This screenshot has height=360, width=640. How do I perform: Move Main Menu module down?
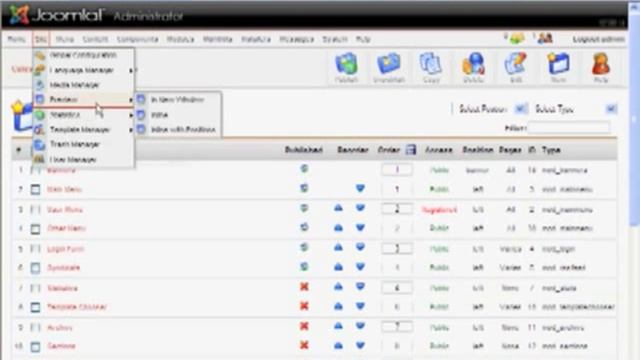(360, 188)
